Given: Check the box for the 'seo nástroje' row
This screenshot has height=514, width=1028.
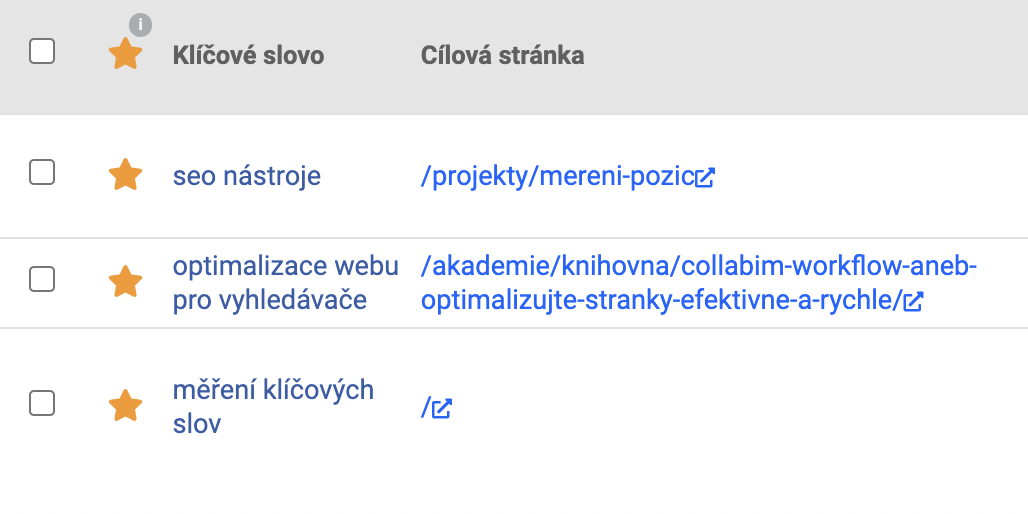Looking at the screenshot, I should pos(42,173).
